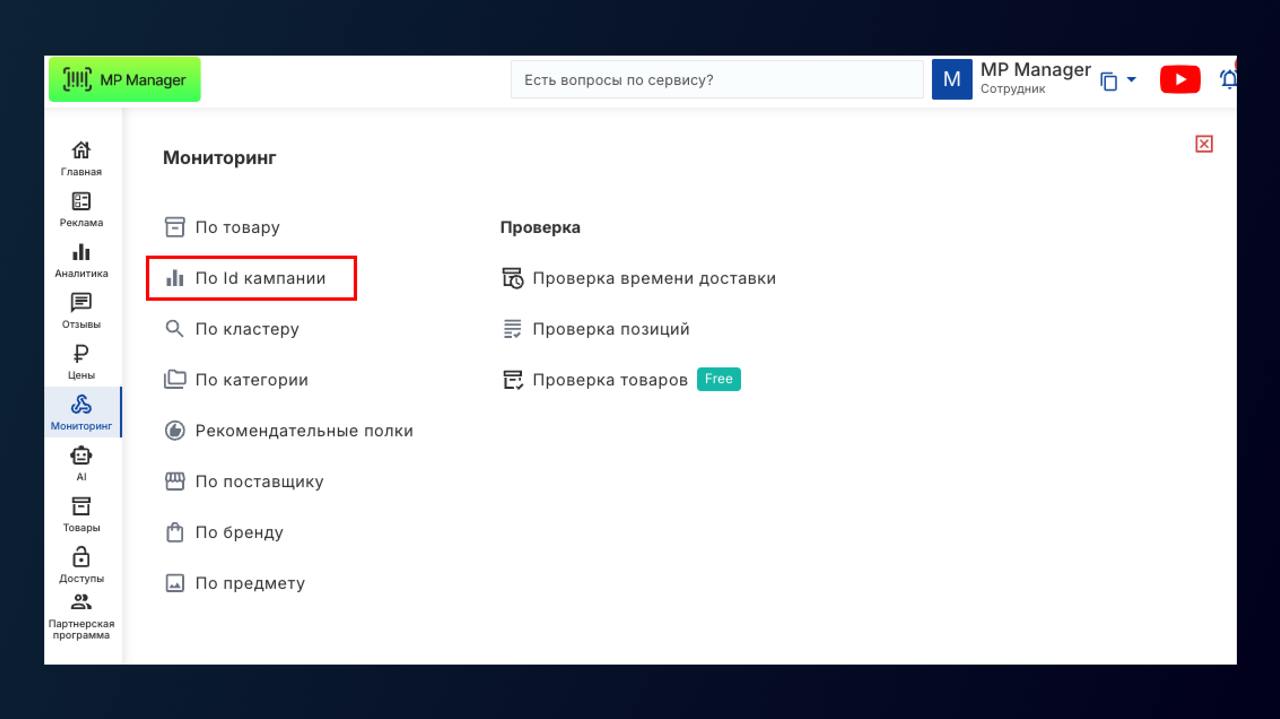
Task: Select По Id кампании menu item
Action: pyautogui.click(x=260, y=278)
